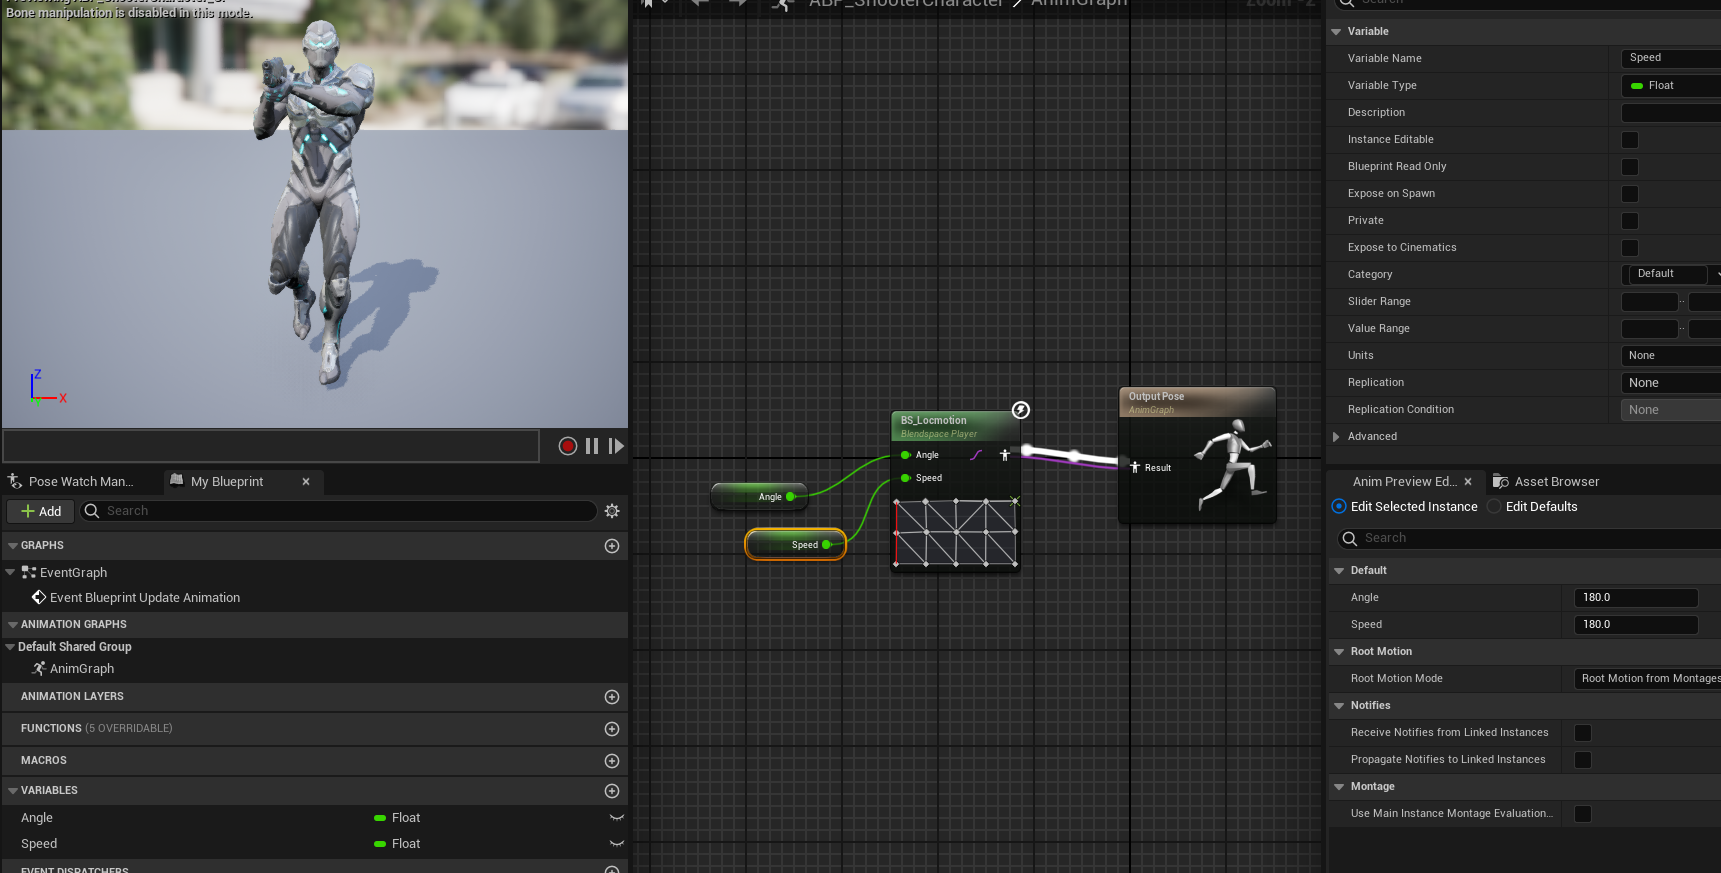Open the Root Motion Mode dropdown

1647,679
